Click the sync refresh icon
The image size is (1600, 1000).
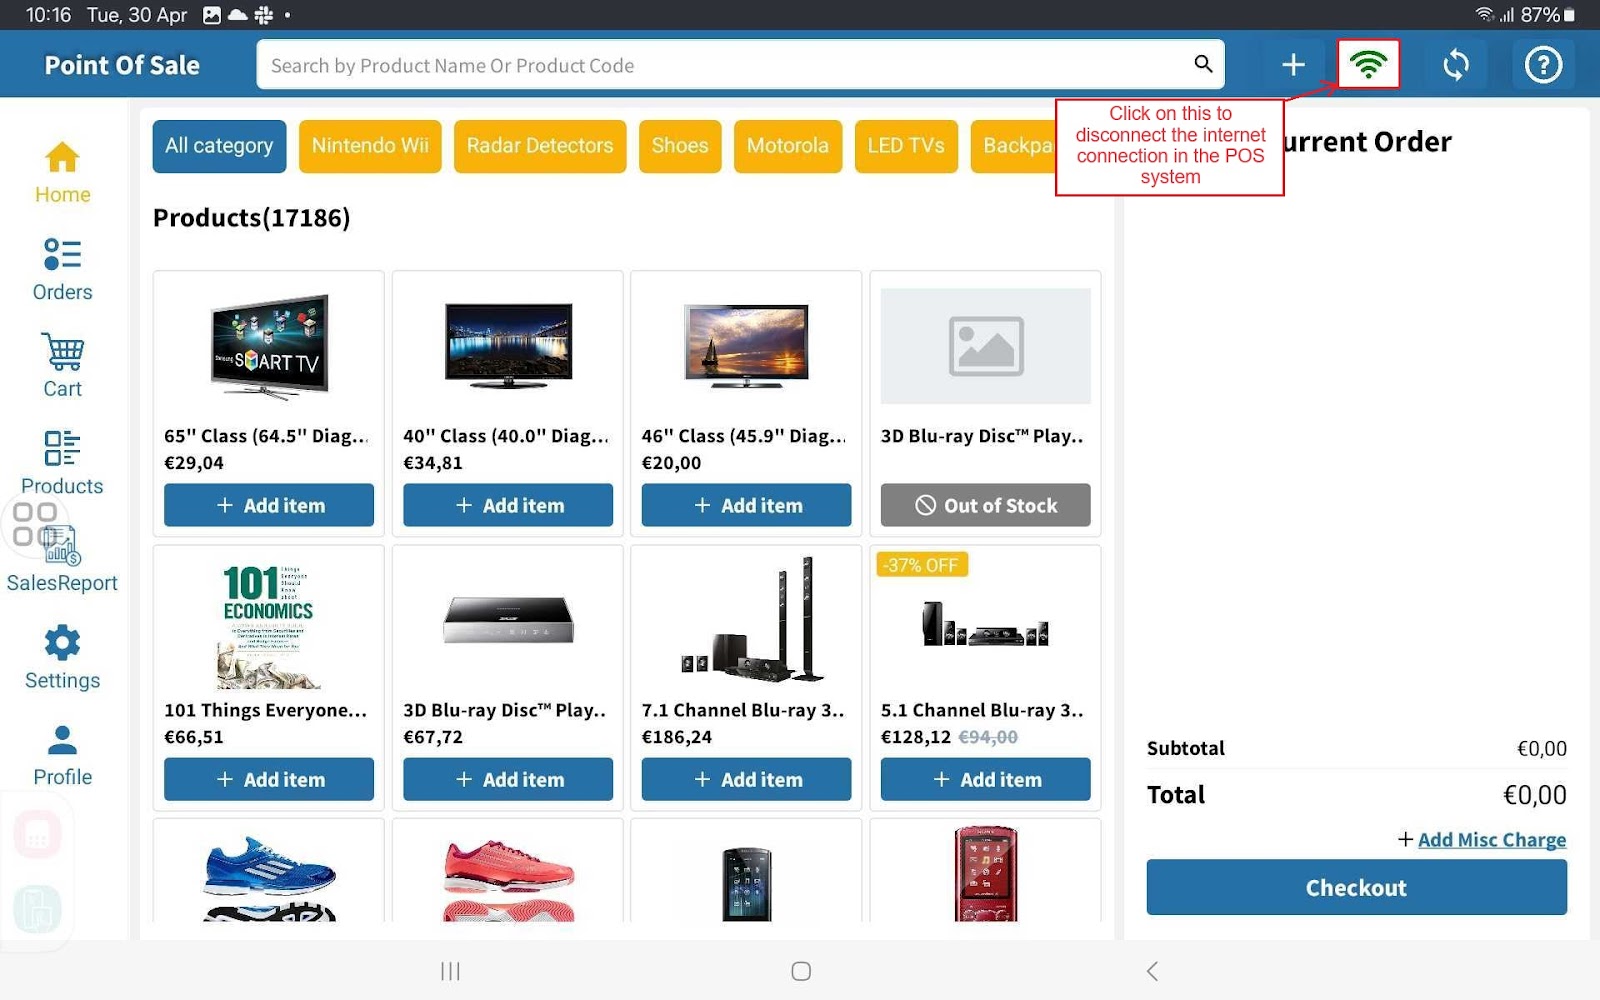tap(1455, 65)
